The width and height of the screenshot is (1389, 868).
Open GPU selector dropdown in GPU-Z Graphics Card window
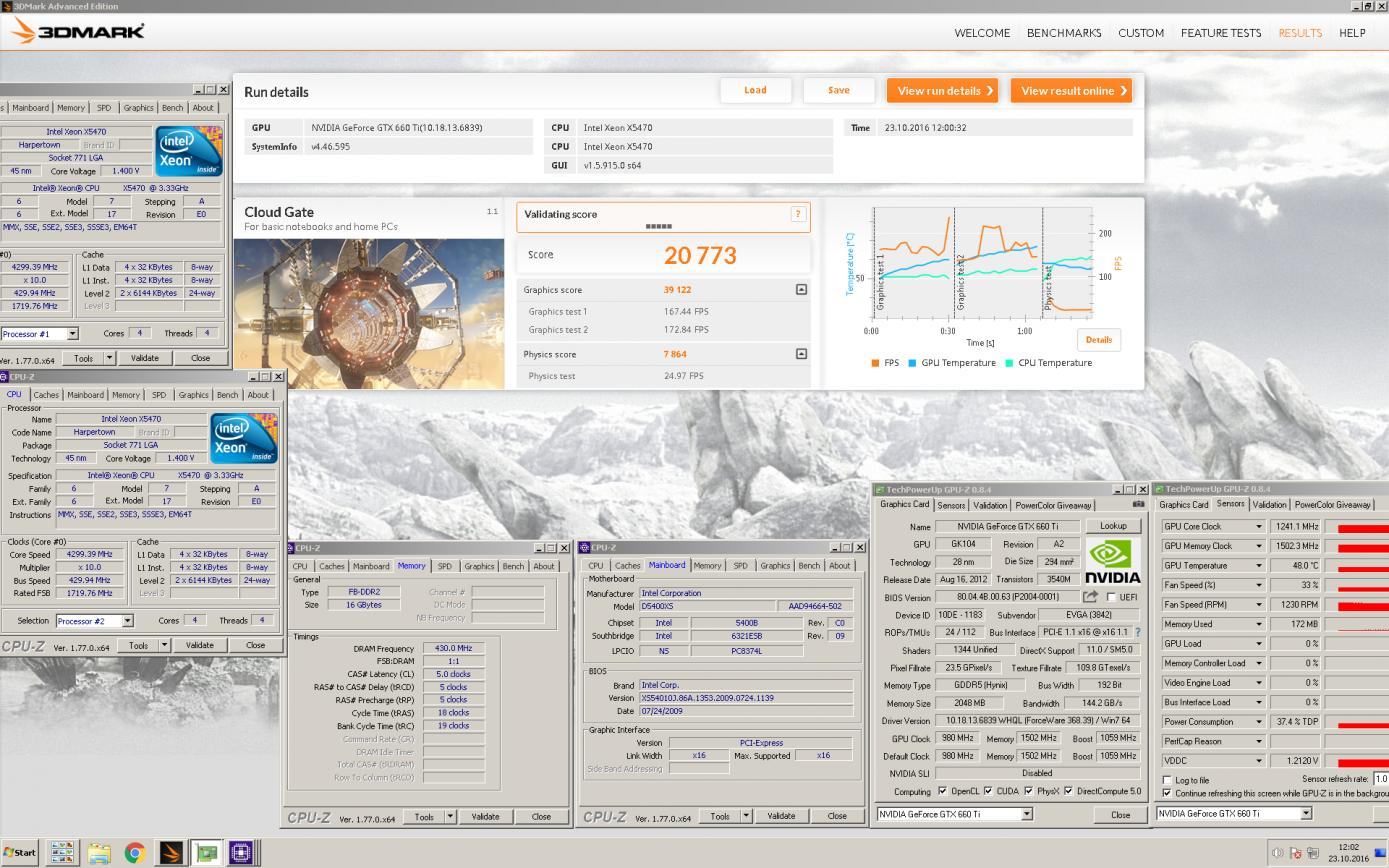pos(1026,814)
